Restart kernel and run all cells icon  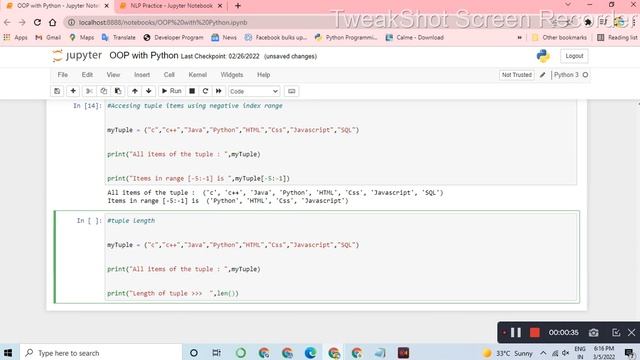coord(219,91)
